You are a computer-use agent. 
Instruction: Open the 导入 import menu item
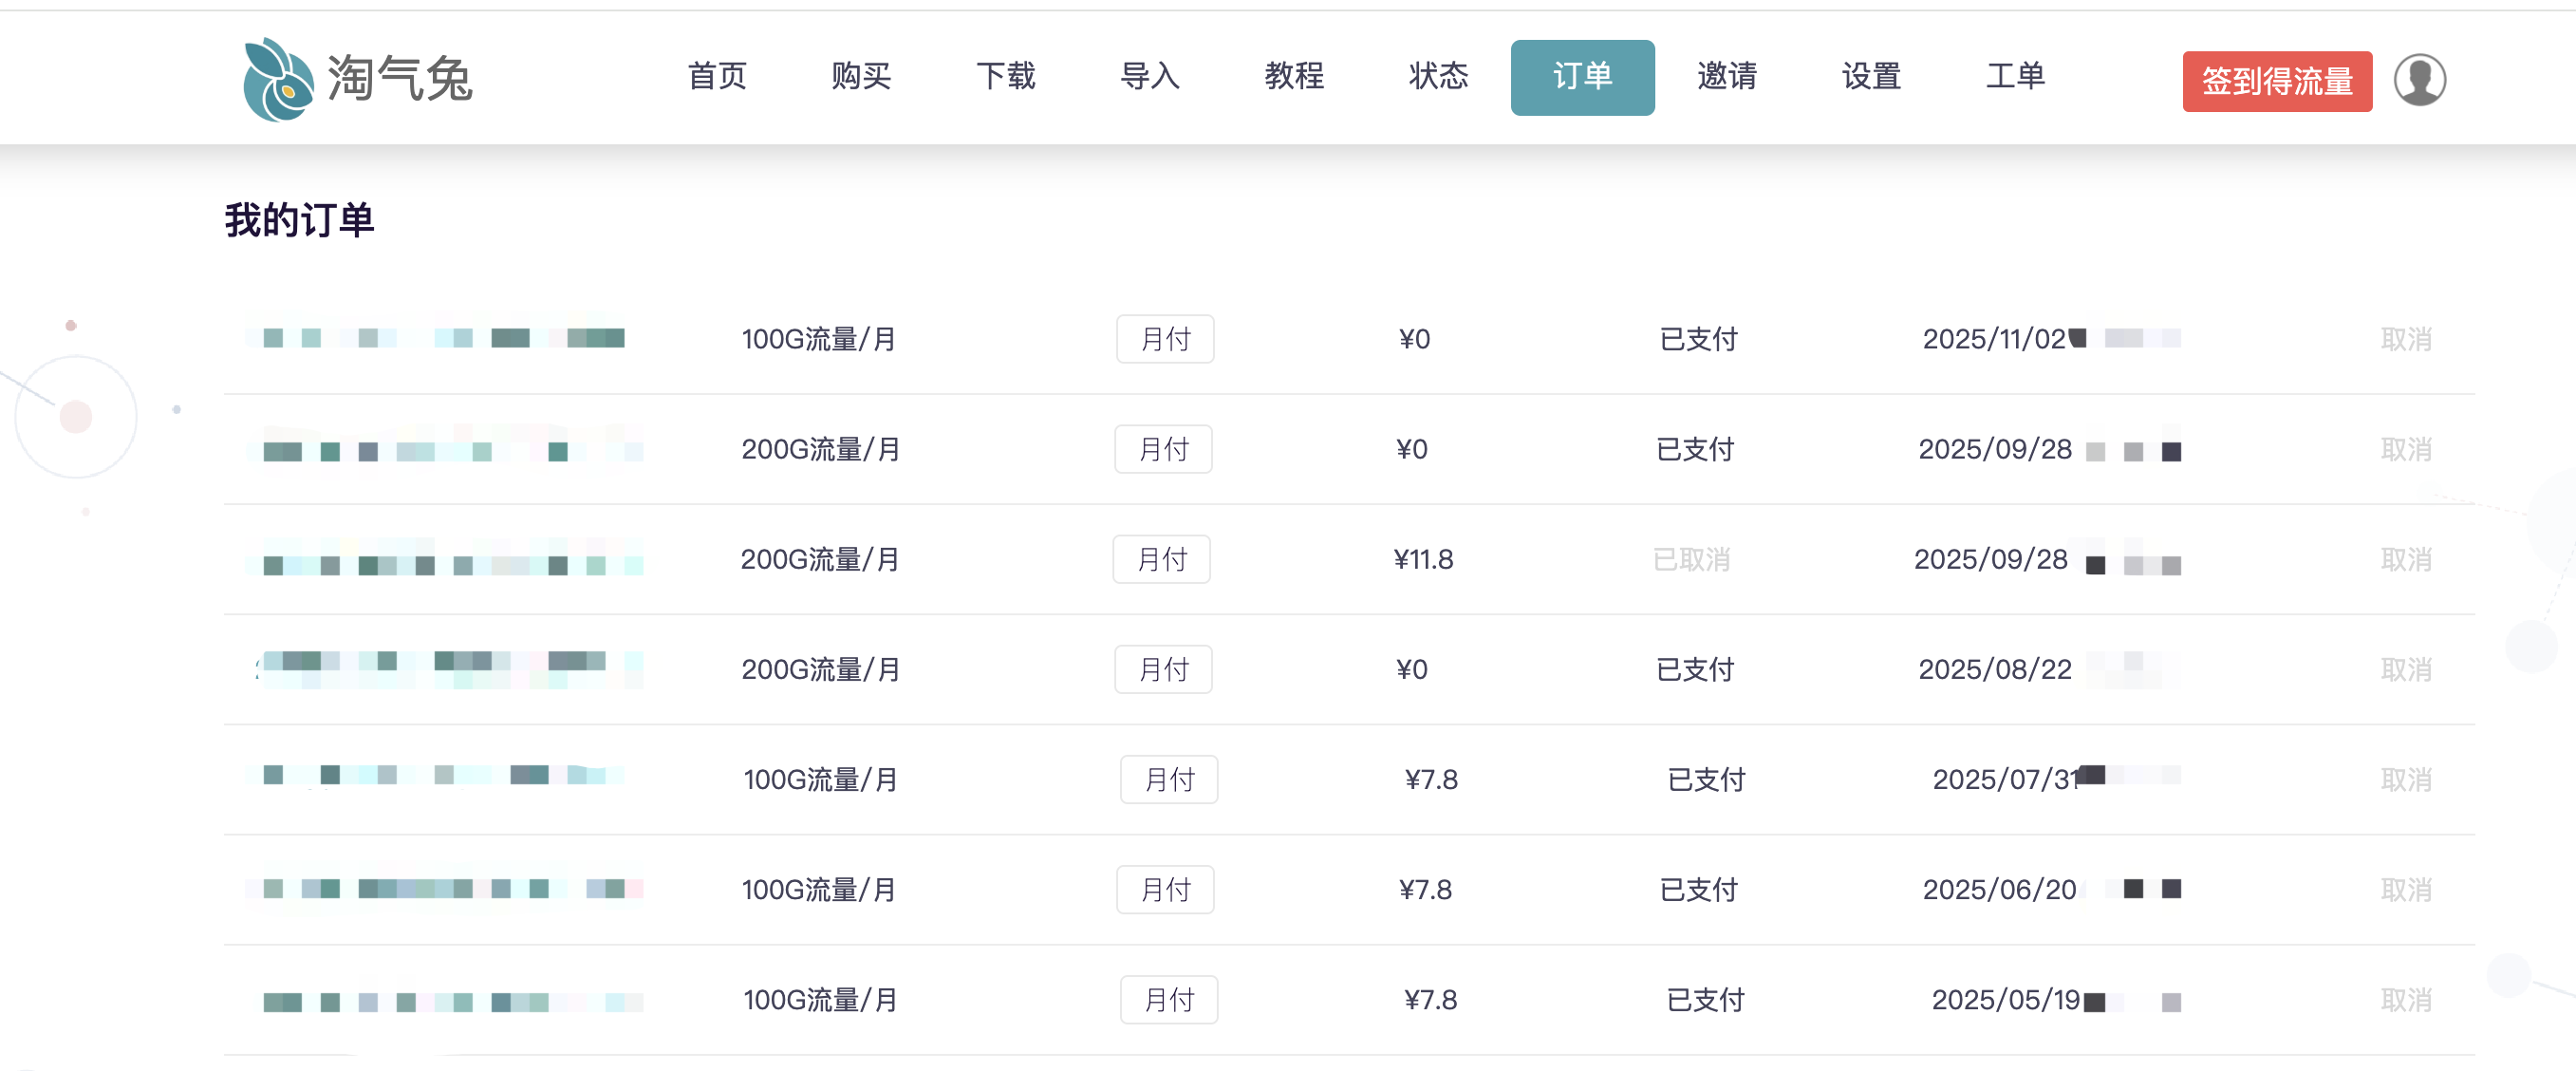[x=1150, y=77]
